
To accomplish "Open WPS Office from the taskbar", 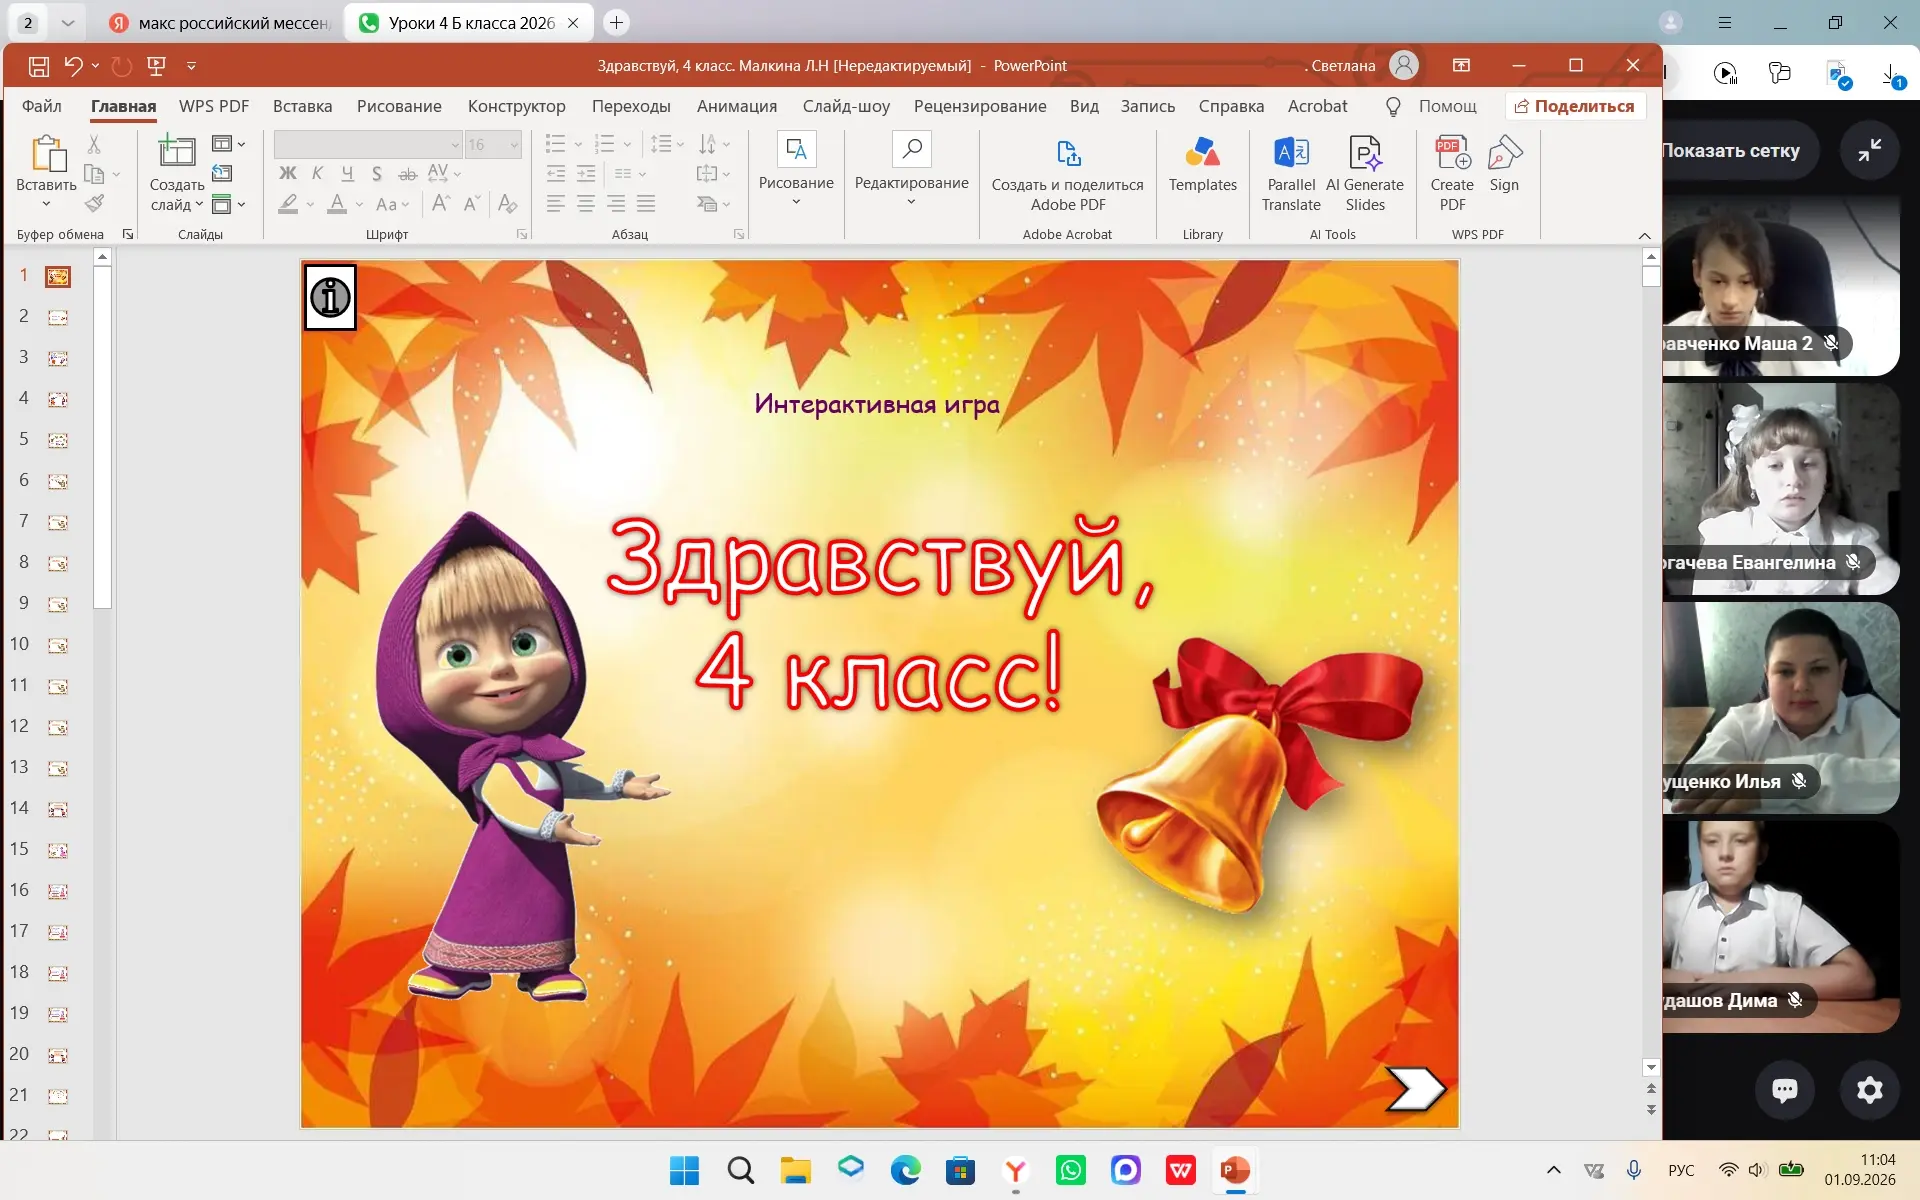I will pos(1180,1170).
